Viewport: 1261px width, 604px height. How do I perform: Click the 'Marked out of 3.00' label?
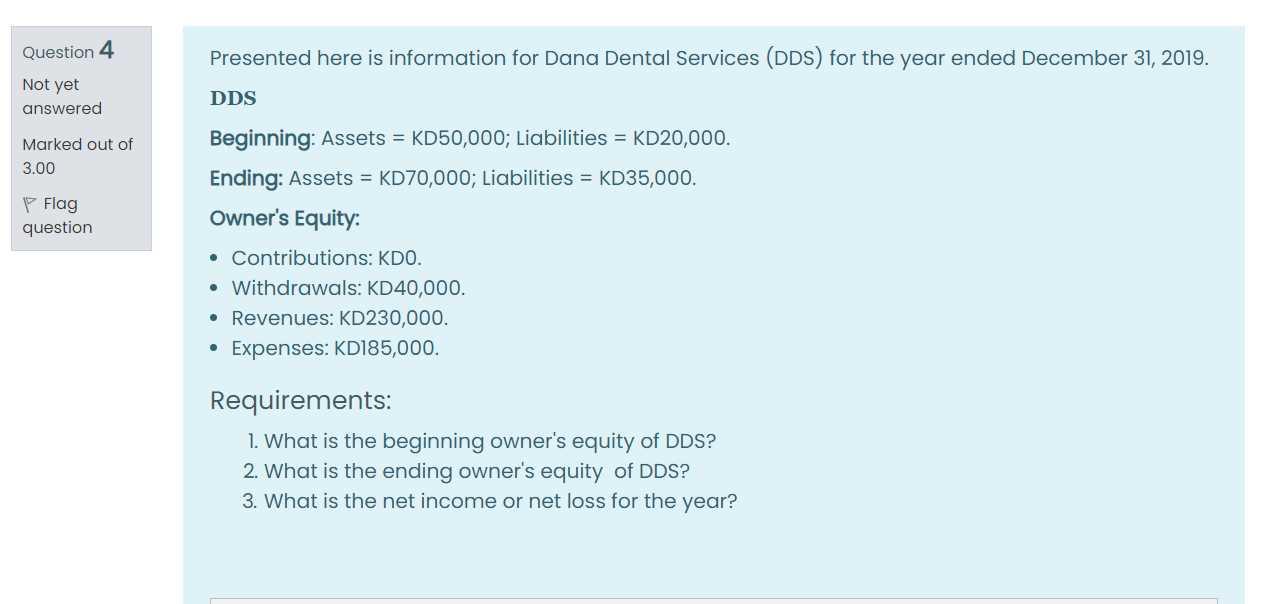[77, 156]
